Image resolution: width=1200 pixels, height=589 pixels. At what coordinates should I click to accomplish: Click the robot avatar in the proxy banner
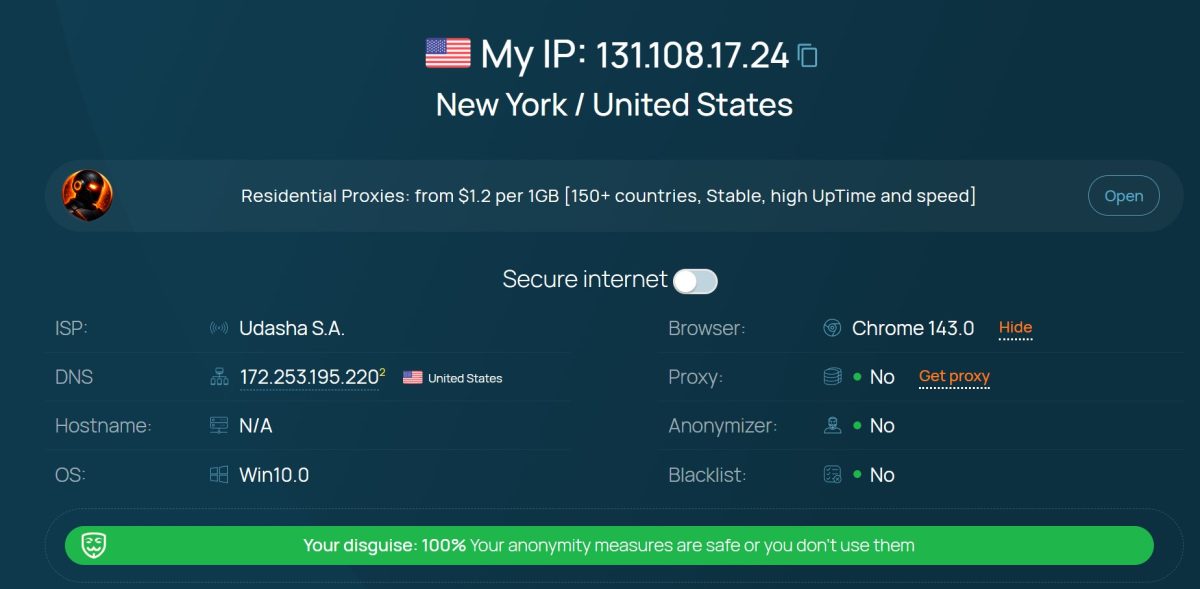87,195
